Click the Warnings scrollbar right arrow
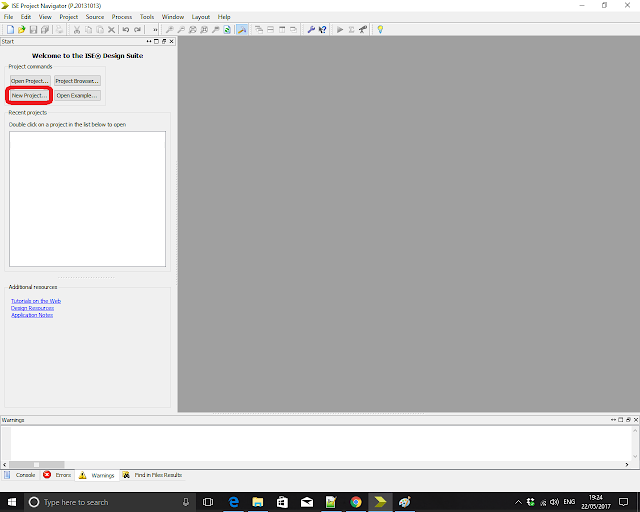Viewport: 640px width, 512px height. point(627,464)
